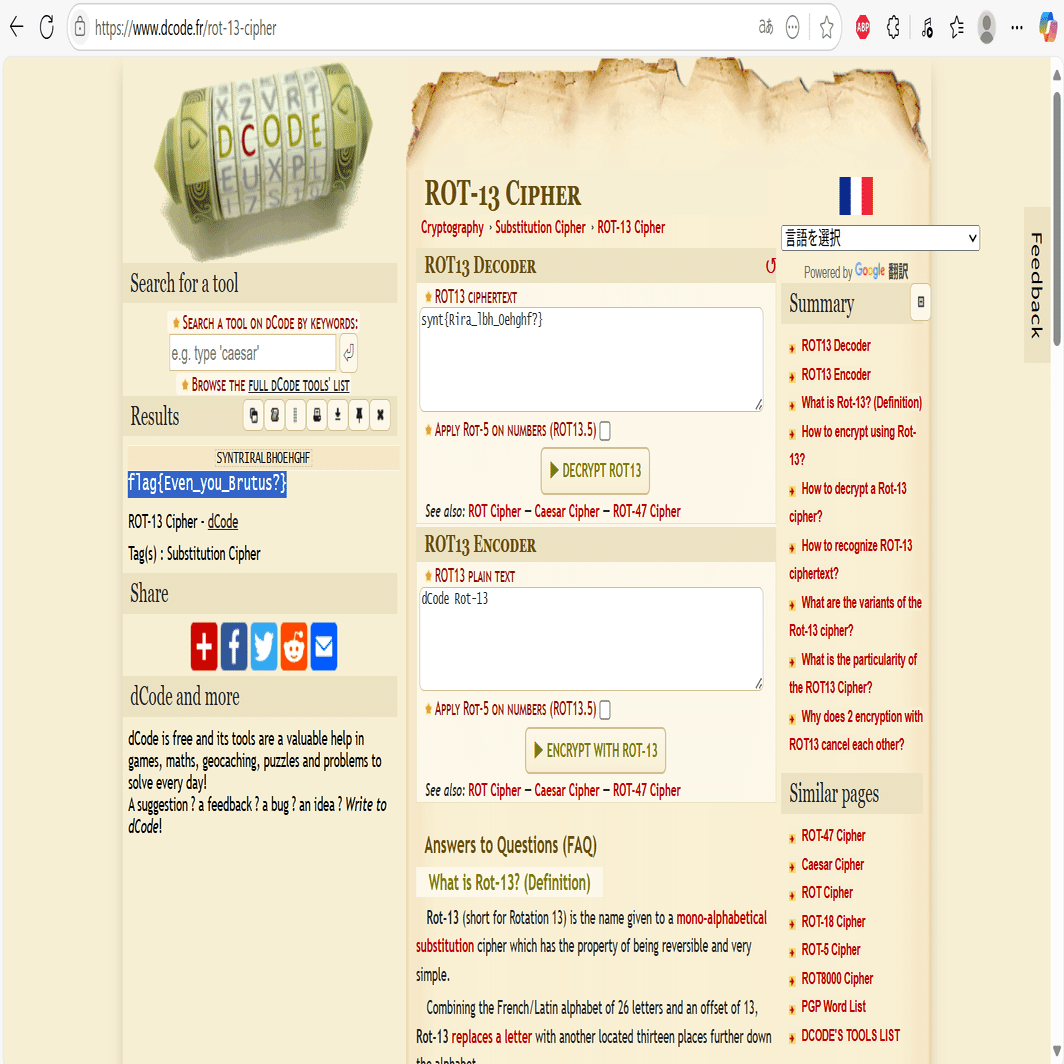
Task: Click the red reset arrow in ROT13 Decoder
Action: (770, 265)
